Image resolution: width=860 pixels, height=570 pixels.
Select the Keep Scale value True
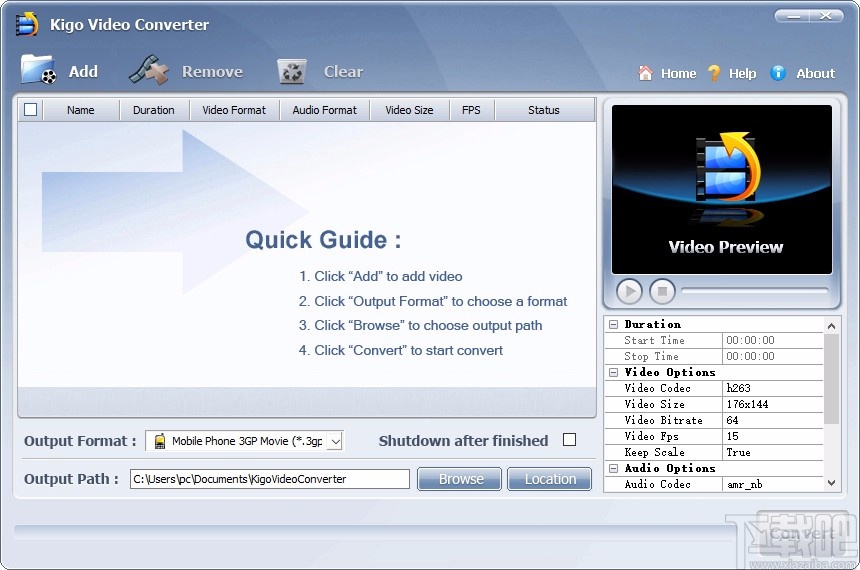pos(773,453)
